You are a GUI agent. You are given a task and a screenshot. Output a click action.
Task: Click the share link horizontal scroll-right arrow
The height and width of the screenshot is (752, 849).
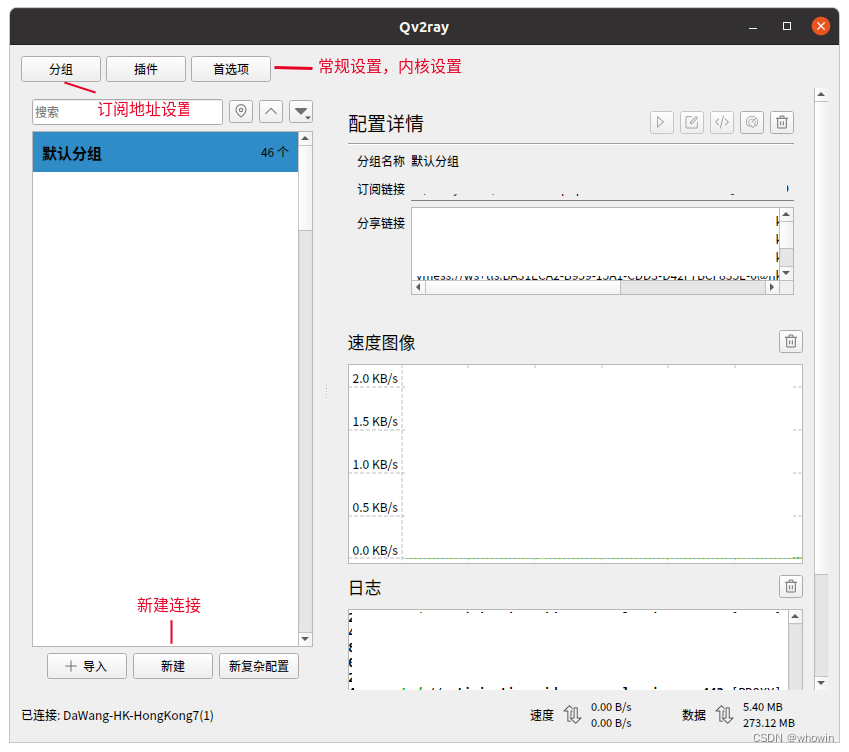tap(772, 287)
